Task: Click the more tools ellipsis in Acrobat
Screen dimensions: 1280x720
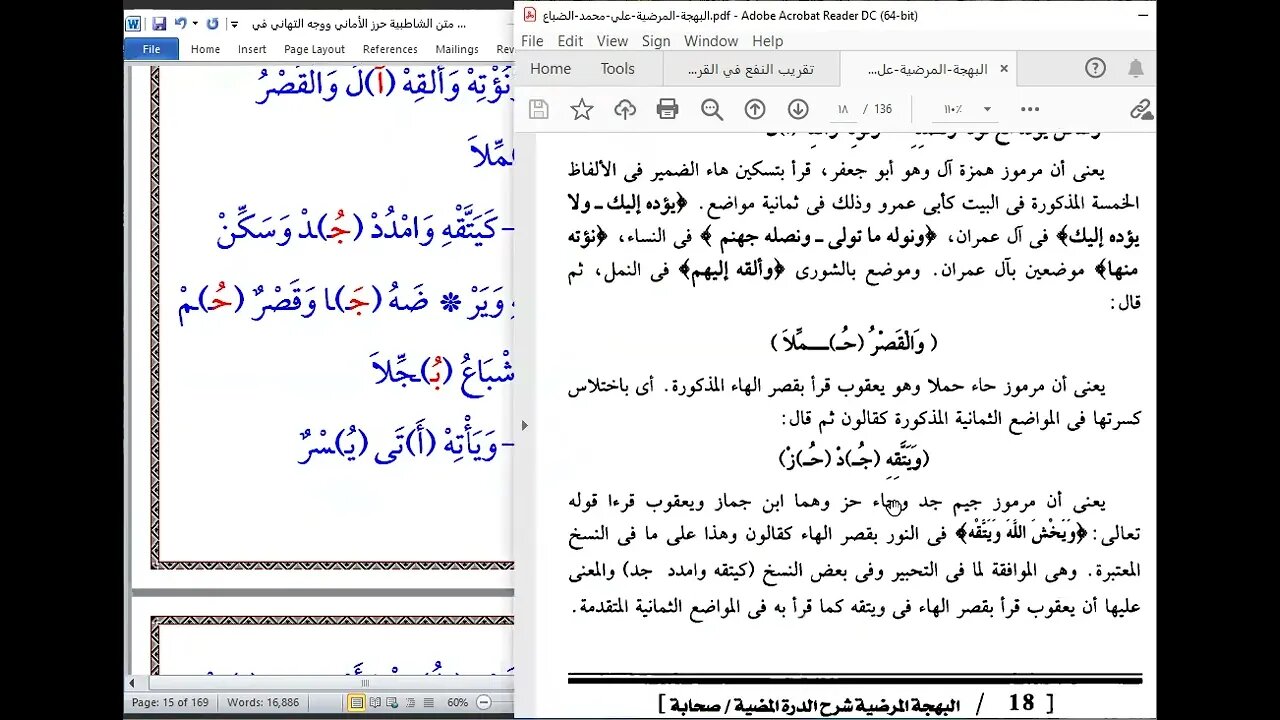Action: point(1030,109)
